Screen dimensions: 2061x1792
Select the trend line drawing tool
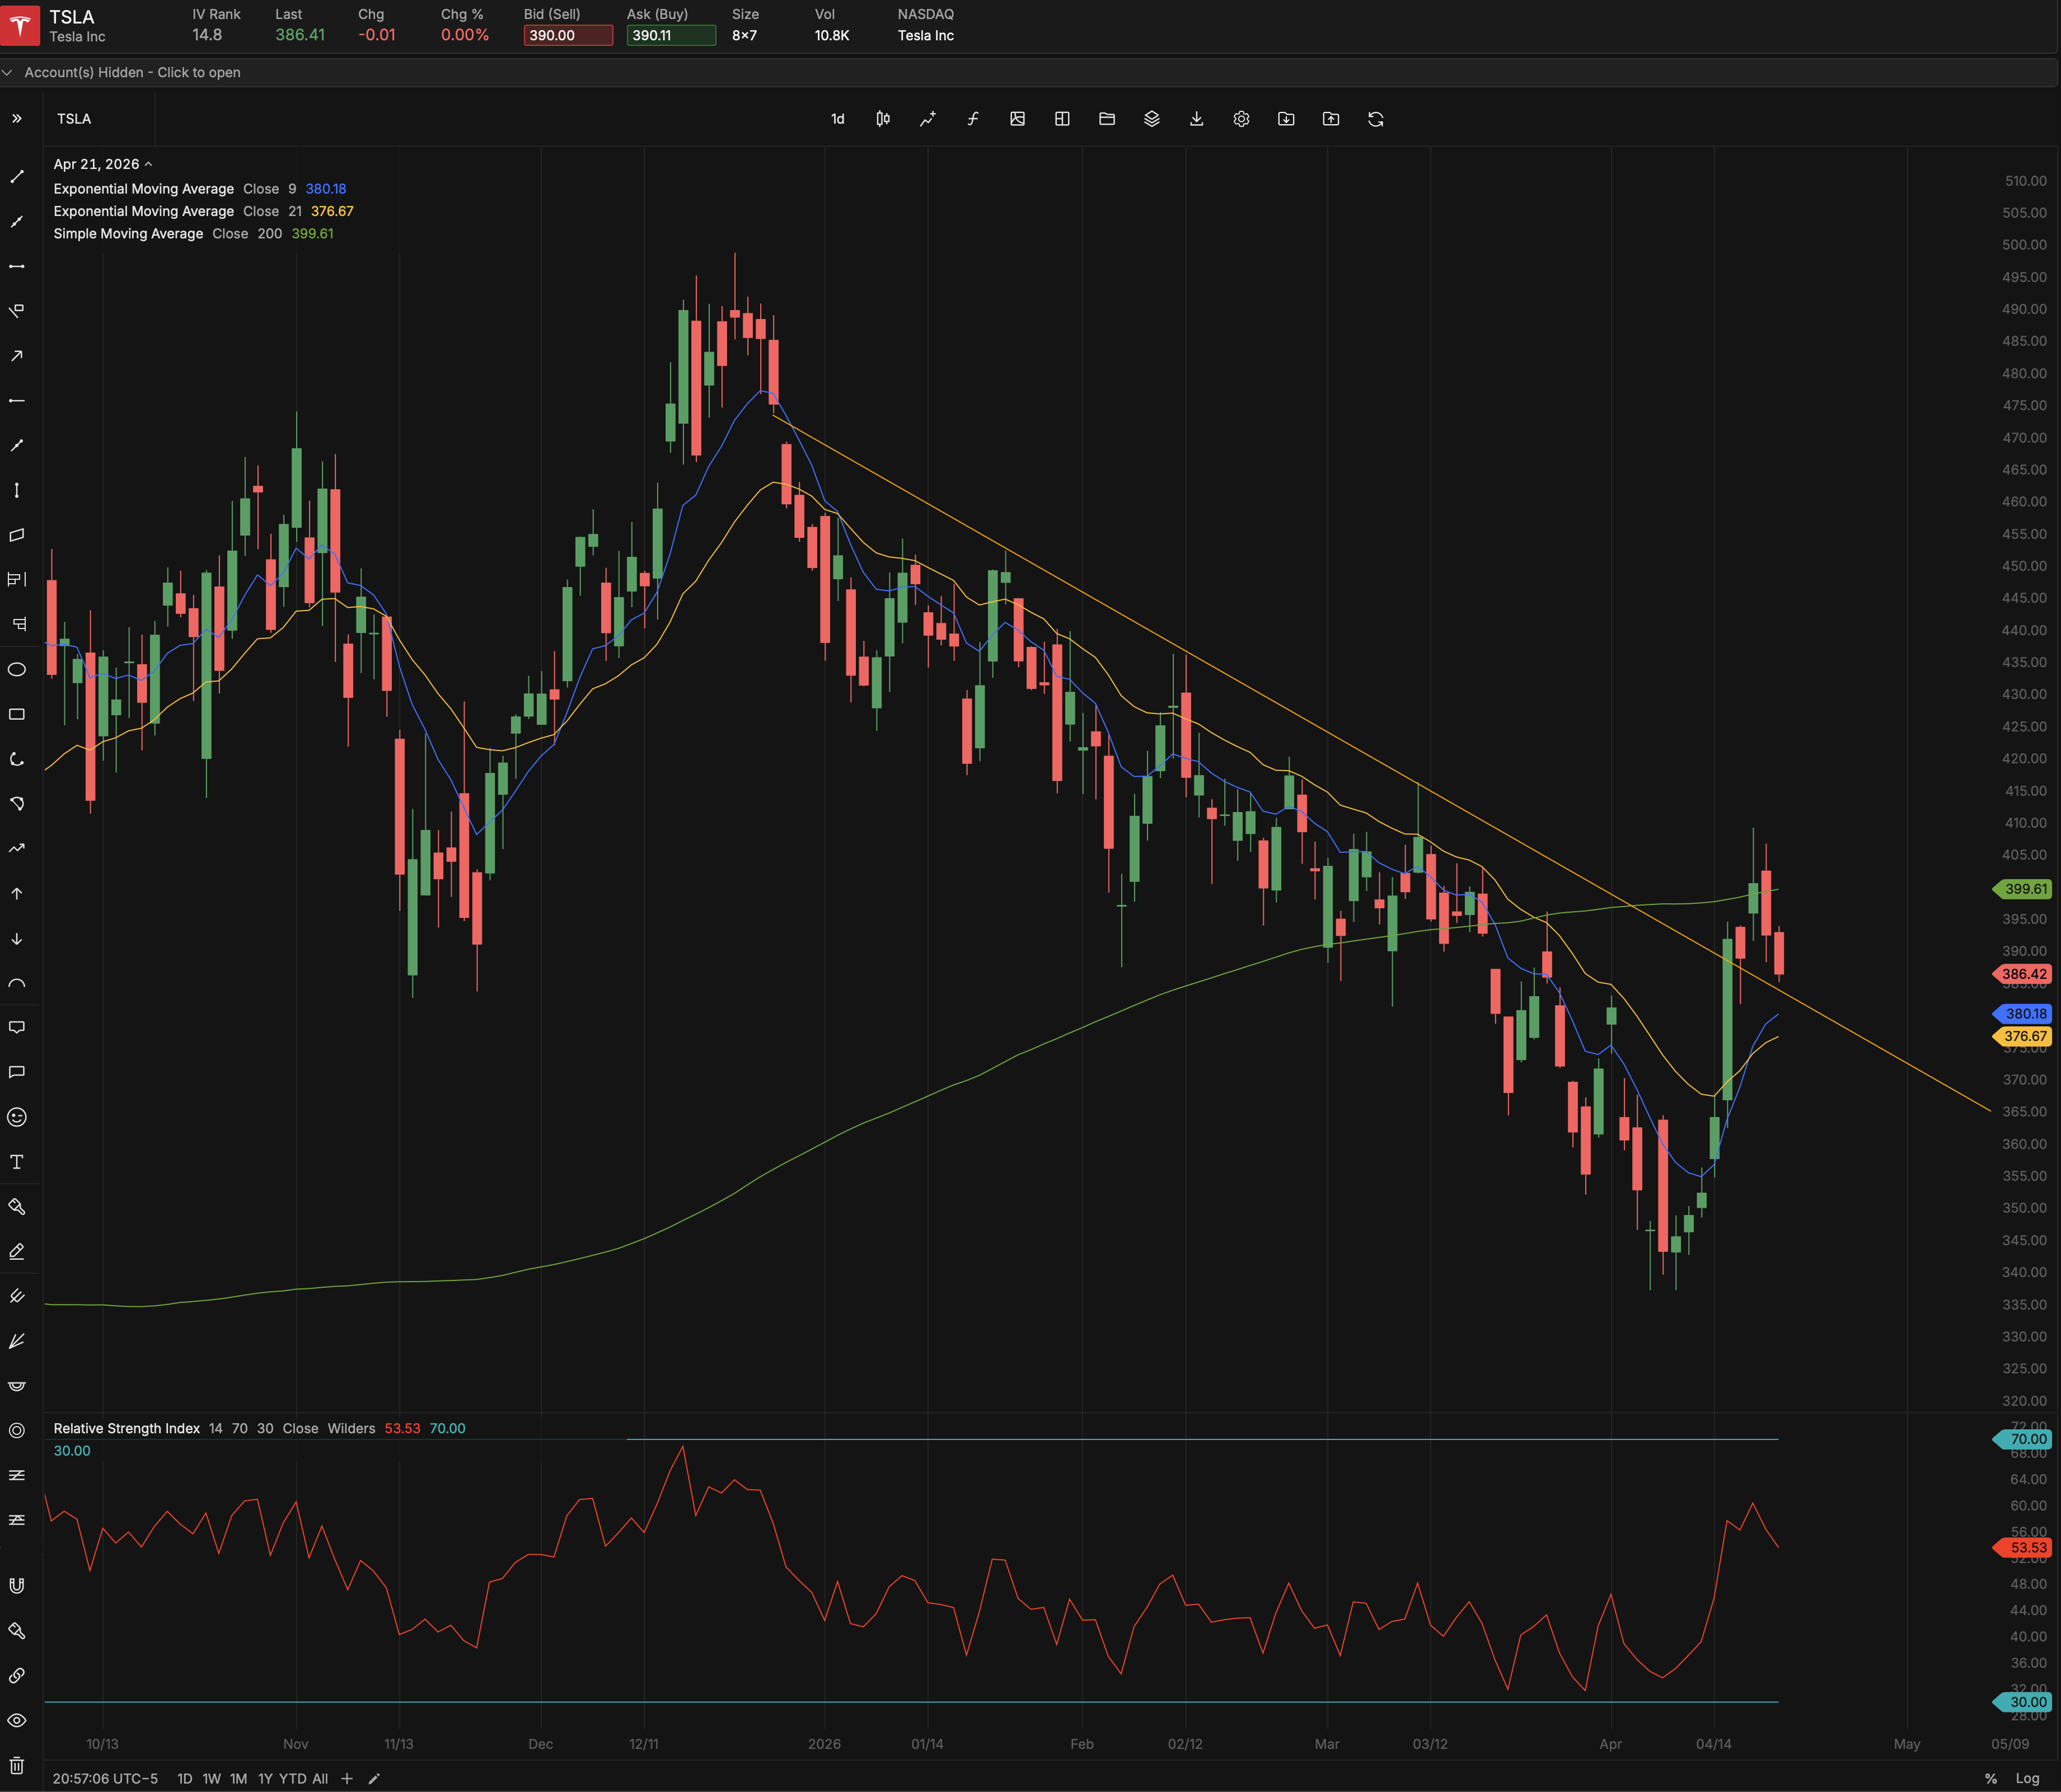click(17, 177)
